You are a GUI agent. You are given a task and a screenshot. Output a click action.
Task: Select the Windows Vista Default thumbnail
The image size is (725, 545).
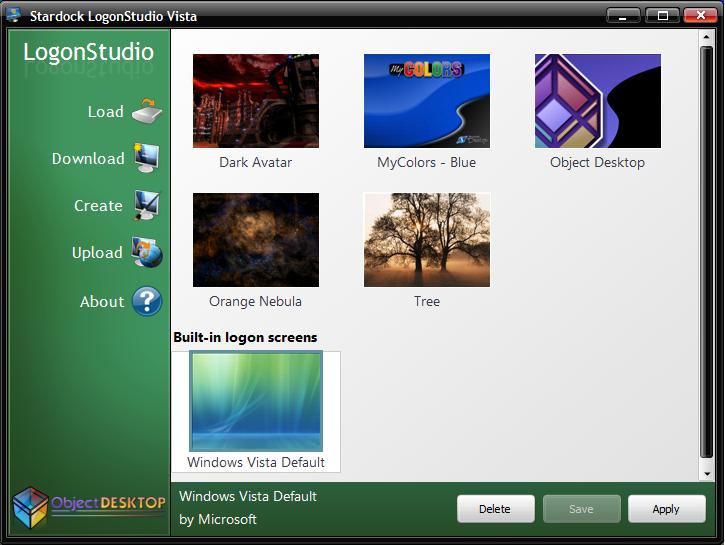[256, 401]
